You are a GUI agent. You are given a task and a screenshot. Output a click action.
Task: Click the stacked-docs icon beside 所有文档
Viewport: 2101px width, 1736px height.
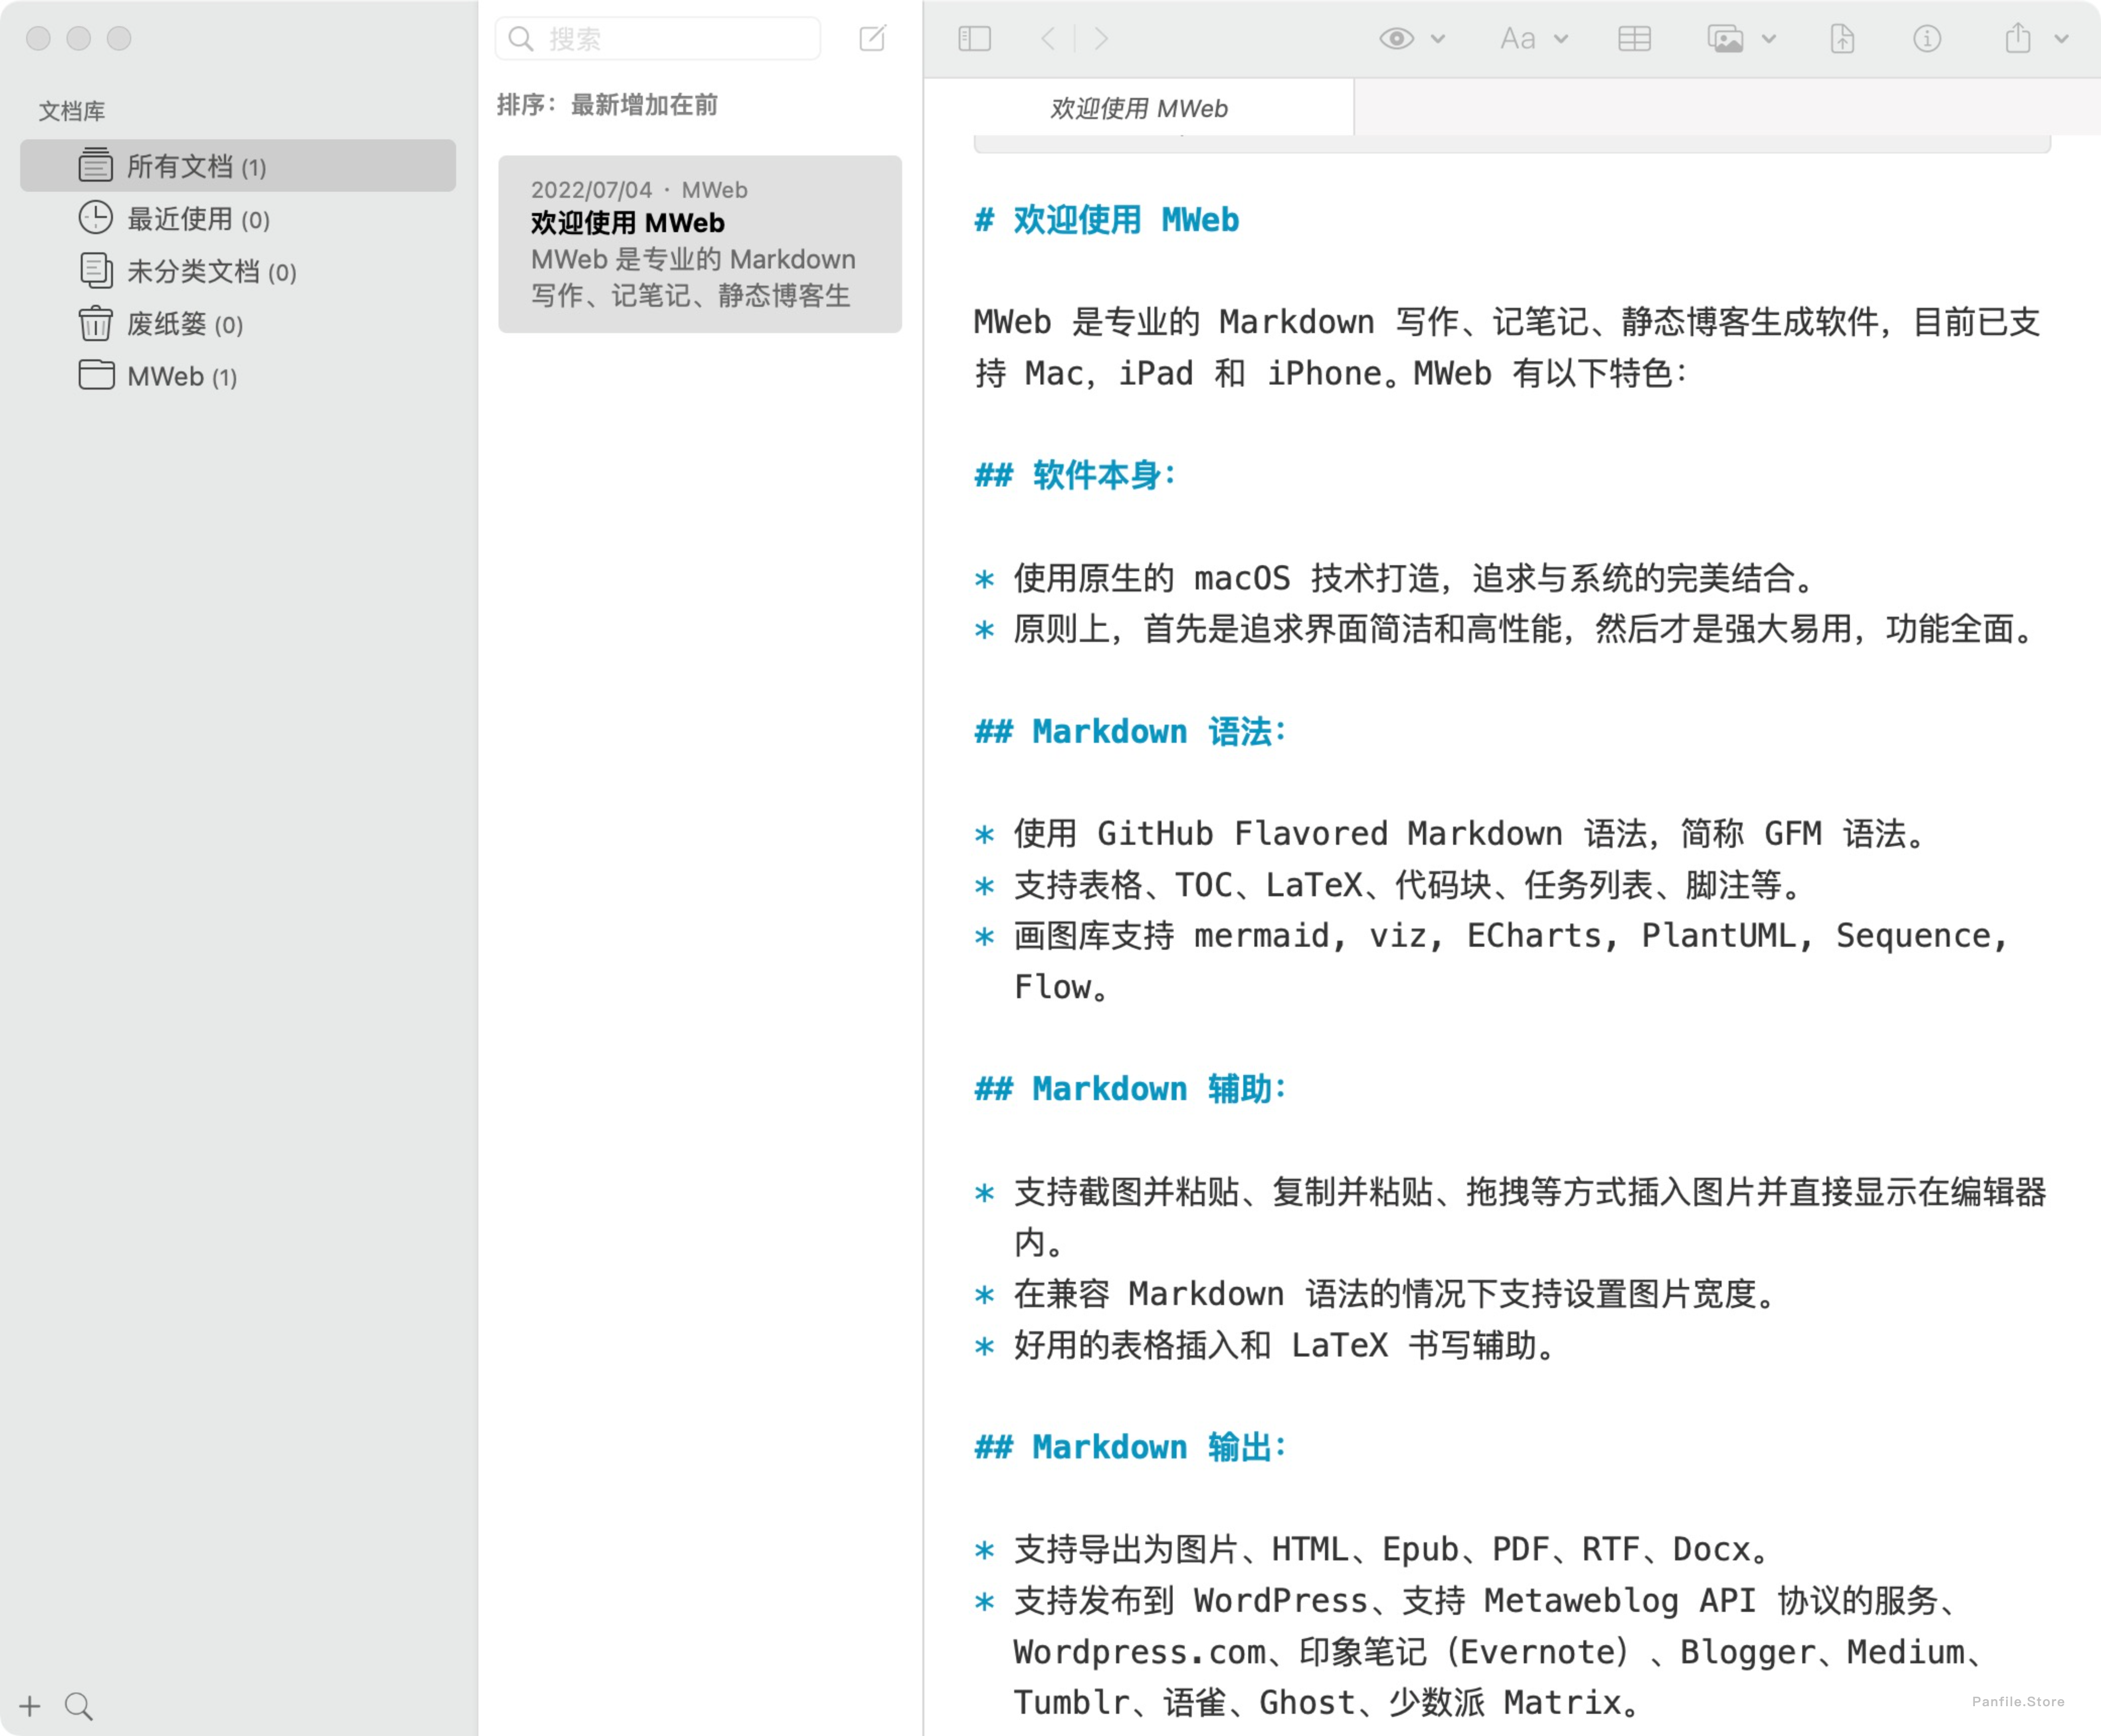coord(96,165)
